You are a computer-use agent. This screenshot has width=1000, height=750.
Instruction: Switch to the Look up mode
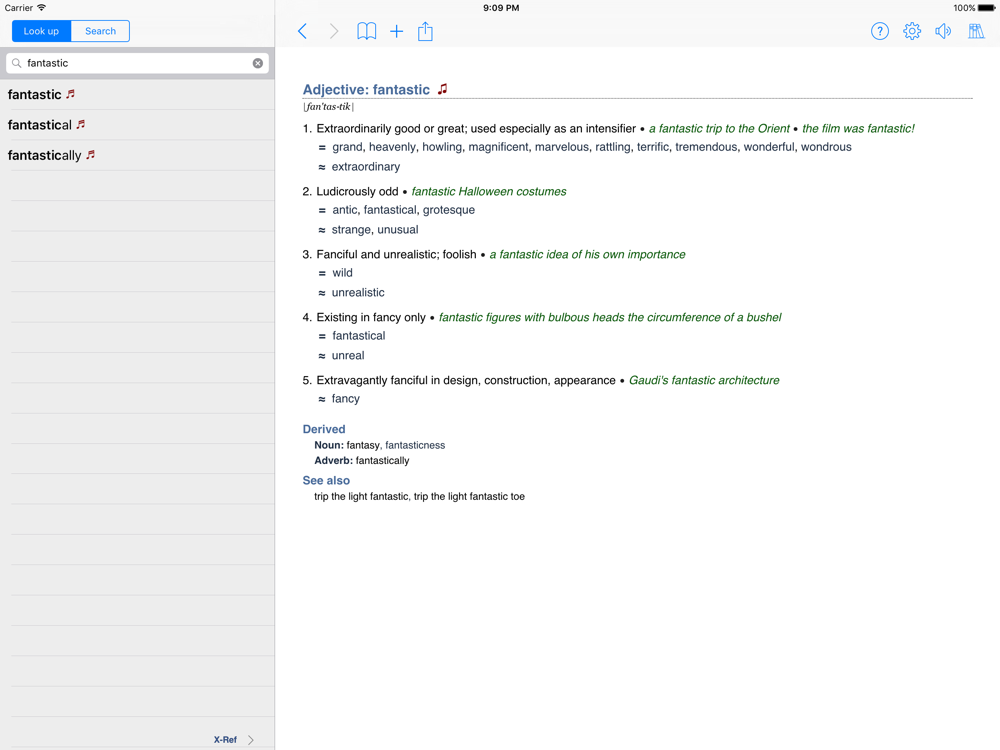pyautogui.click(x=41, y=31)
